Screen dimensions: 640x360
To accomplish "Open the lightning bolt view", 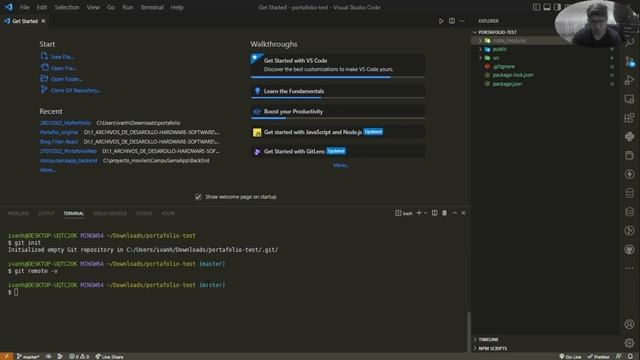I will click(x=629, y=174).
